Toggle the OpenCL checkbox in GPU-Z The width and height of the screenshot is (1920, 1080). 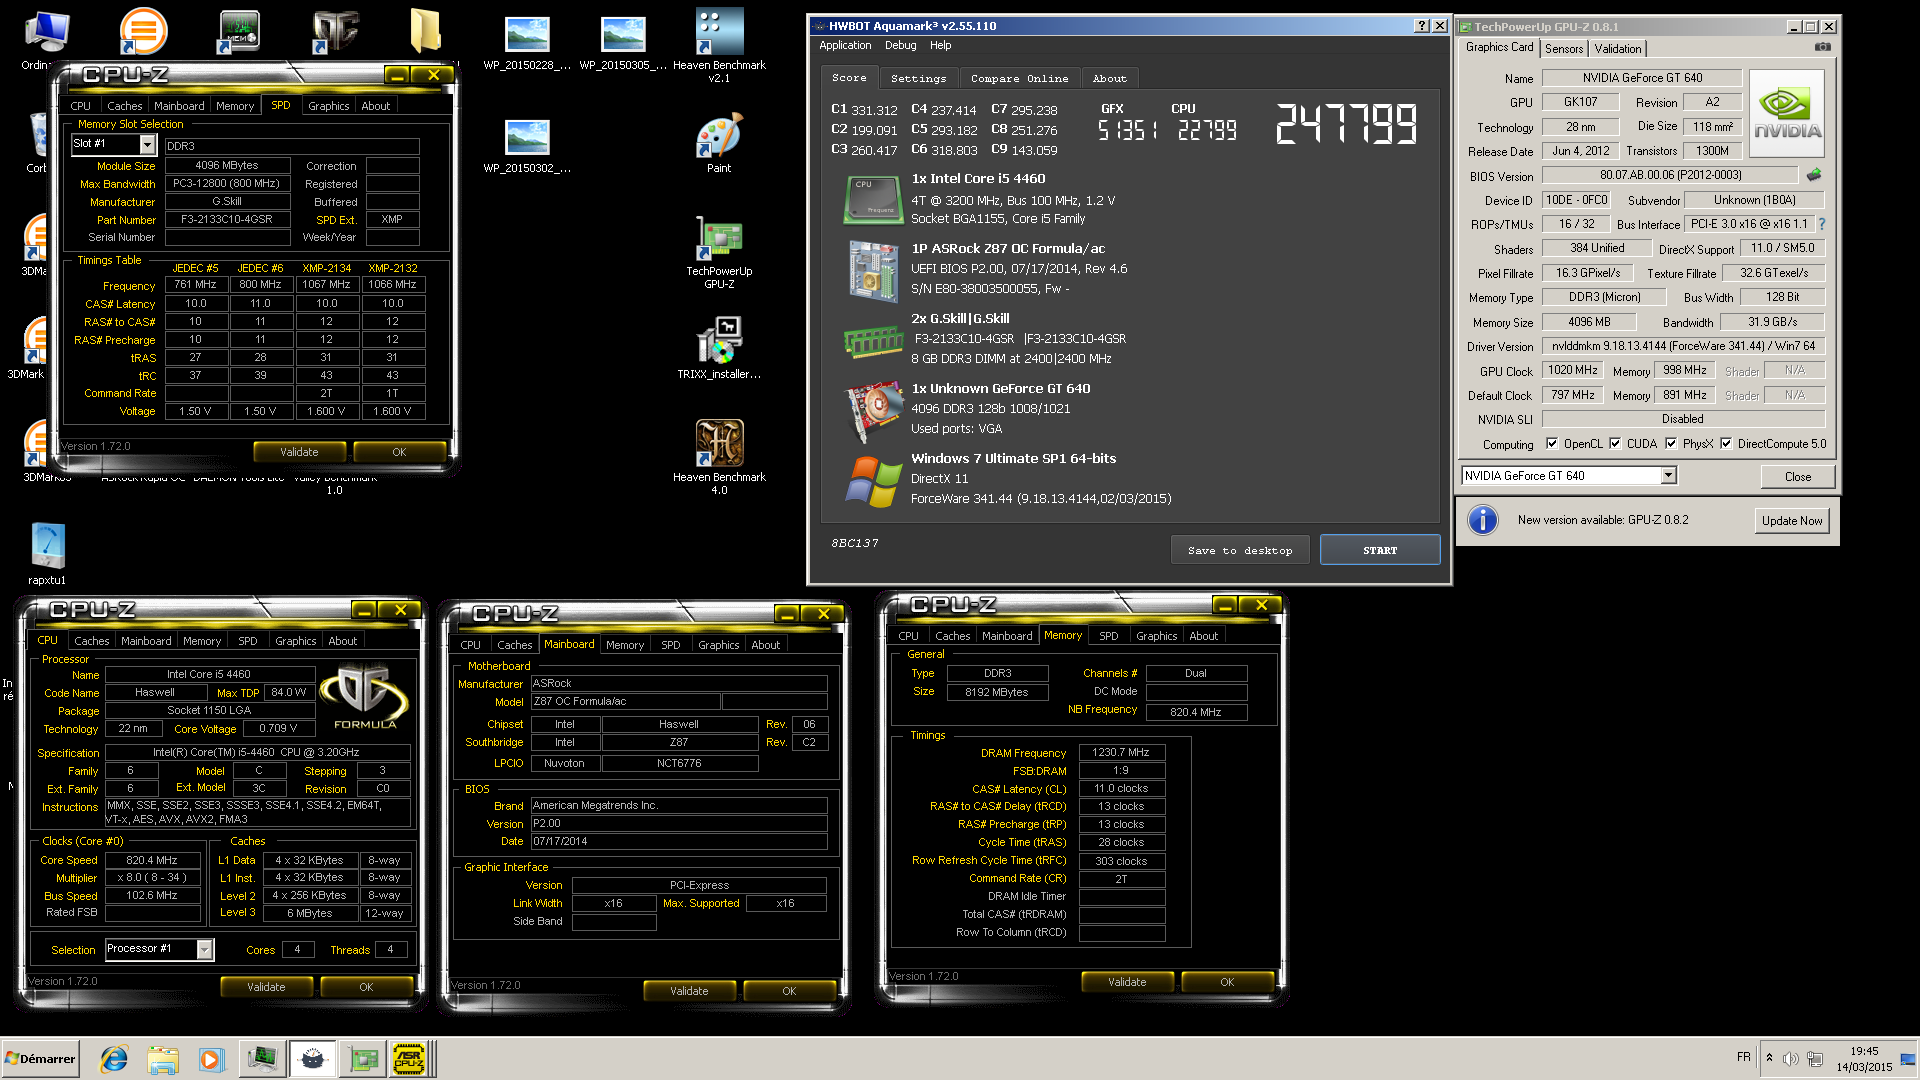coord(1552,444)
